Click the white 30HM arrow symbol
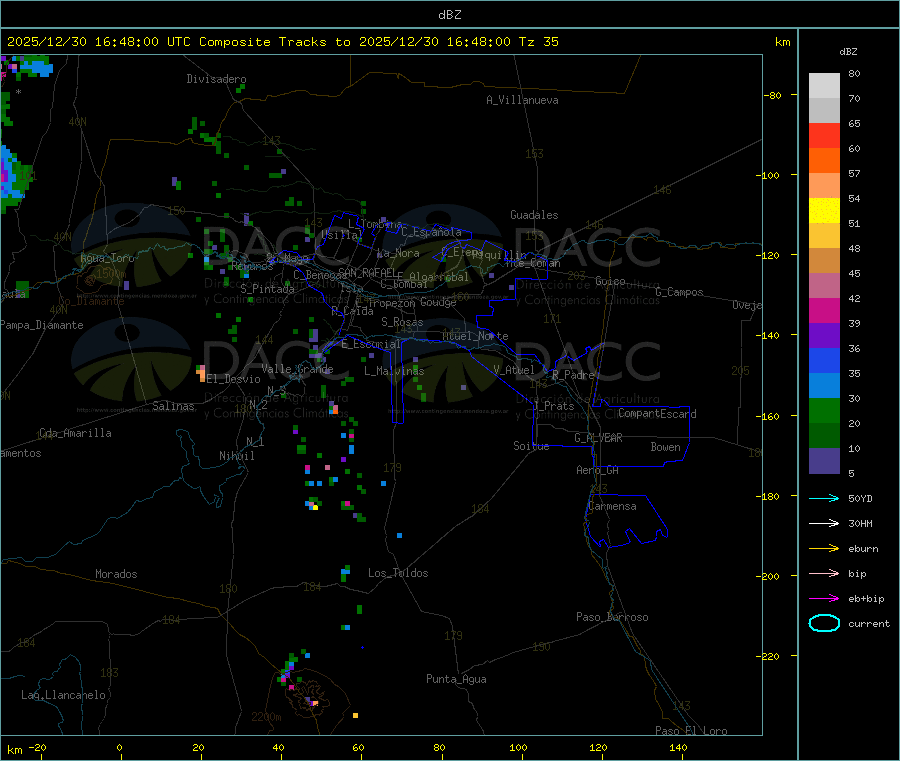 tap(824, 523)
